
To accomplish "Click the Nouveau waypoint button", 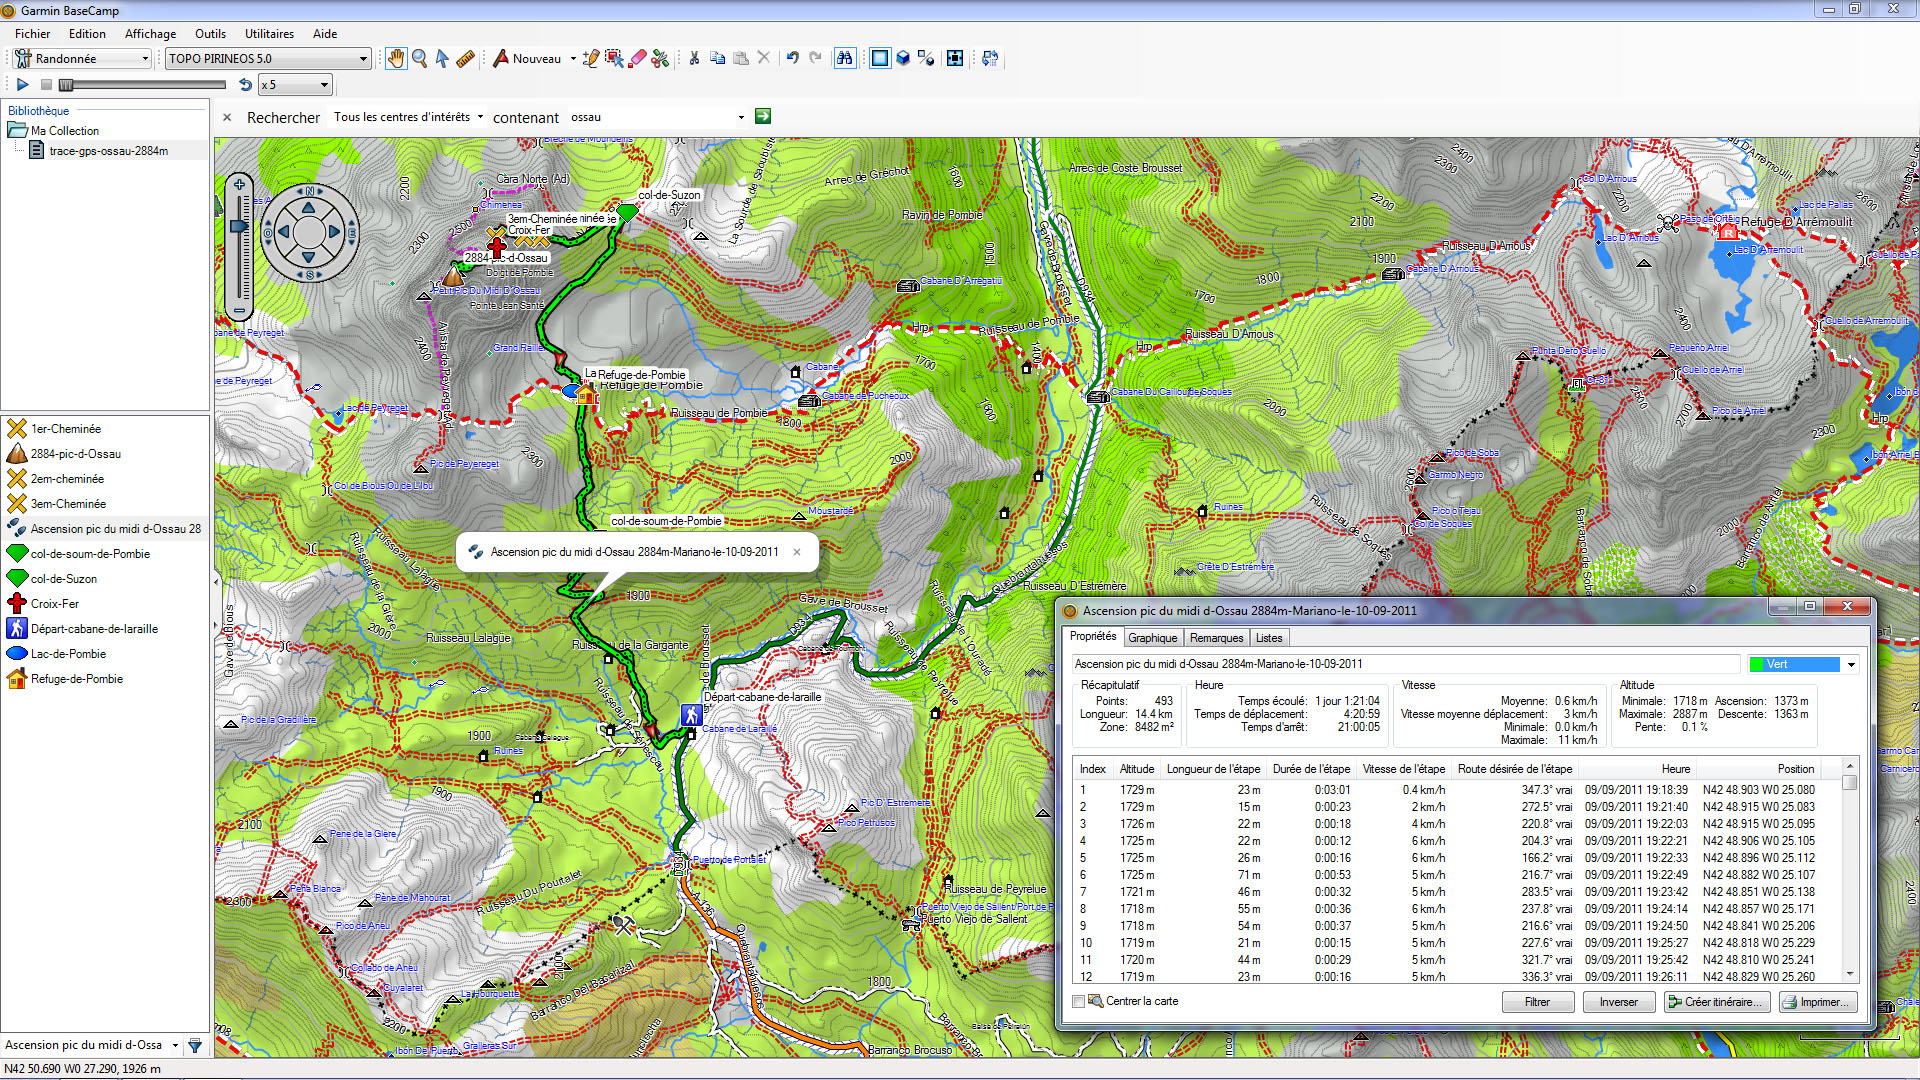I will pos(527,59).
